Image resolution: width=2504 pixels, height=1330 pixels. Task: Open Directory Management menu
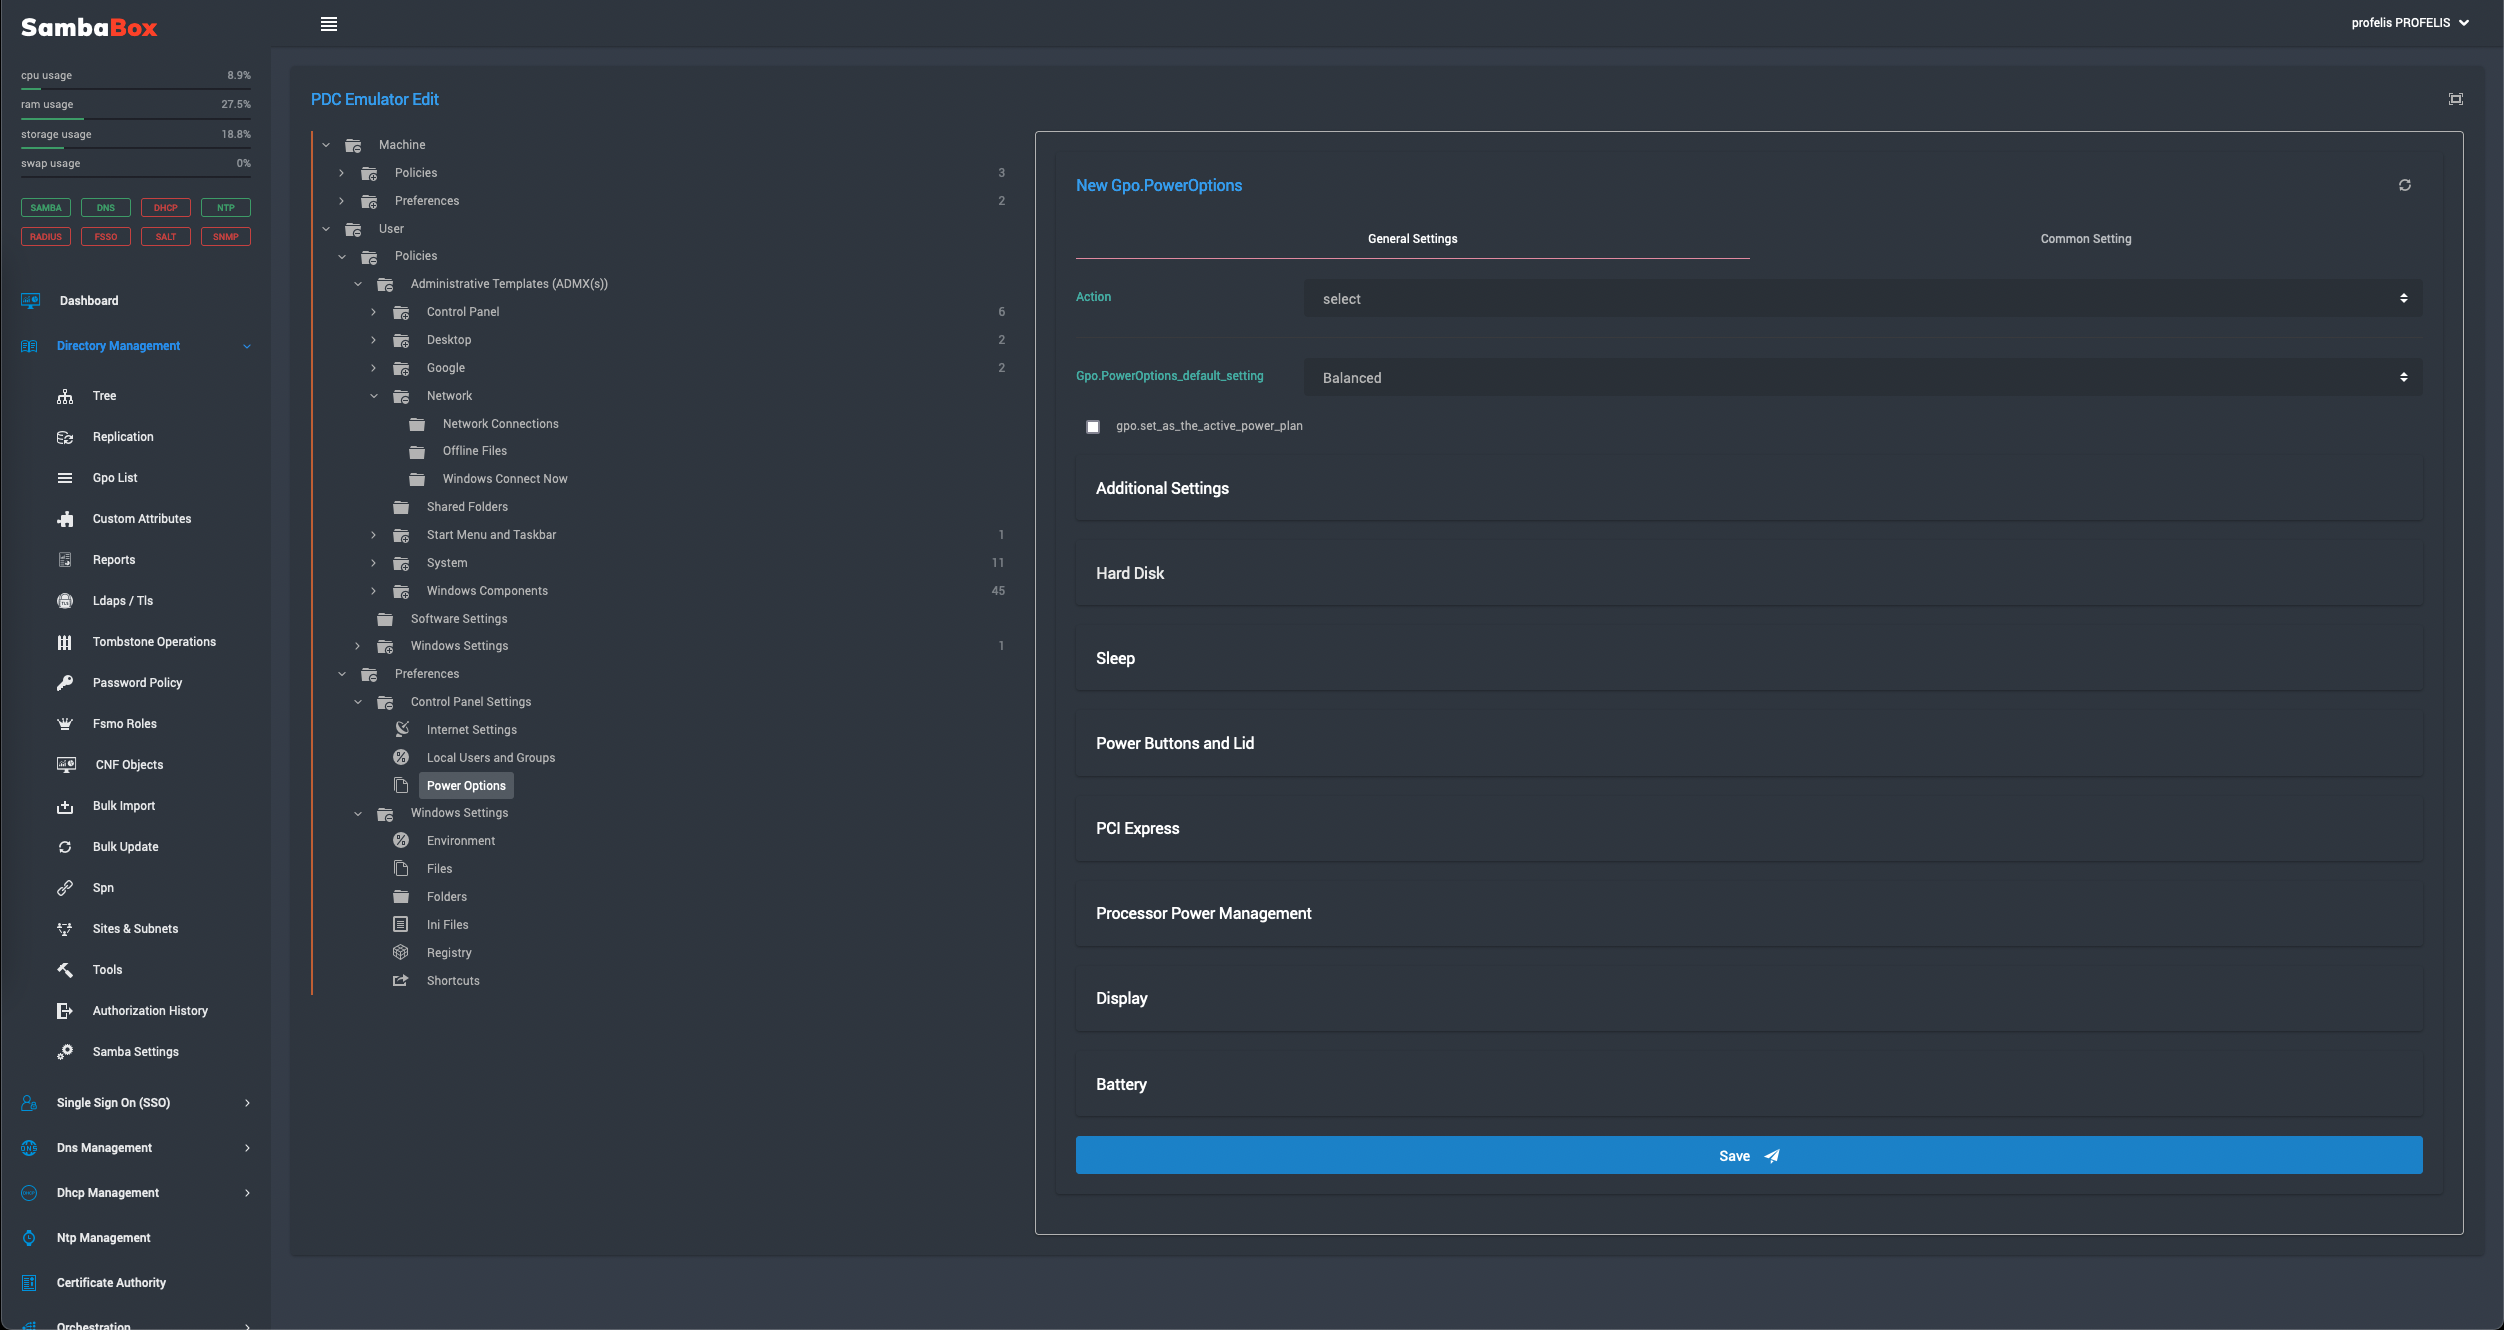(135, 346)
